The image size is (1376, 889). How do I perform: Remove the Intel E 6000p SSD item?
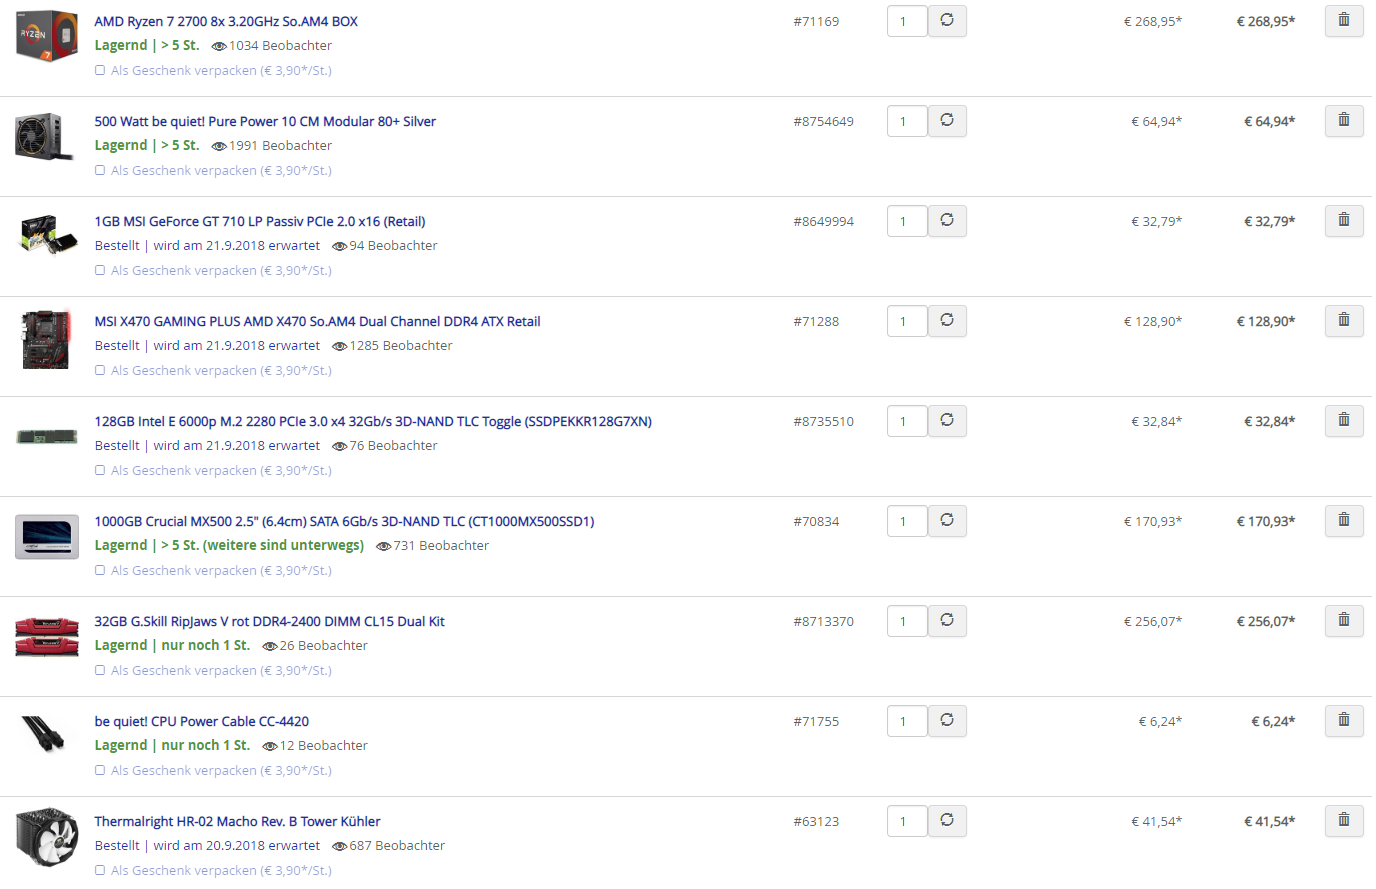point(1344,421)
